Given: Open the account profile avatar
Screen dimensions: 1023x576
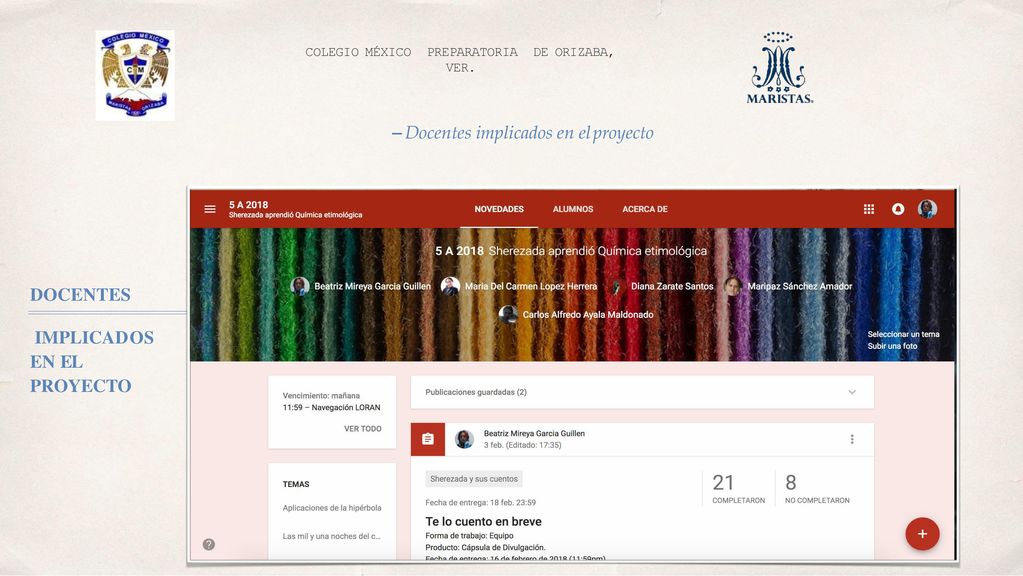Looking at the screenshot, I should [x=927, y=209].
